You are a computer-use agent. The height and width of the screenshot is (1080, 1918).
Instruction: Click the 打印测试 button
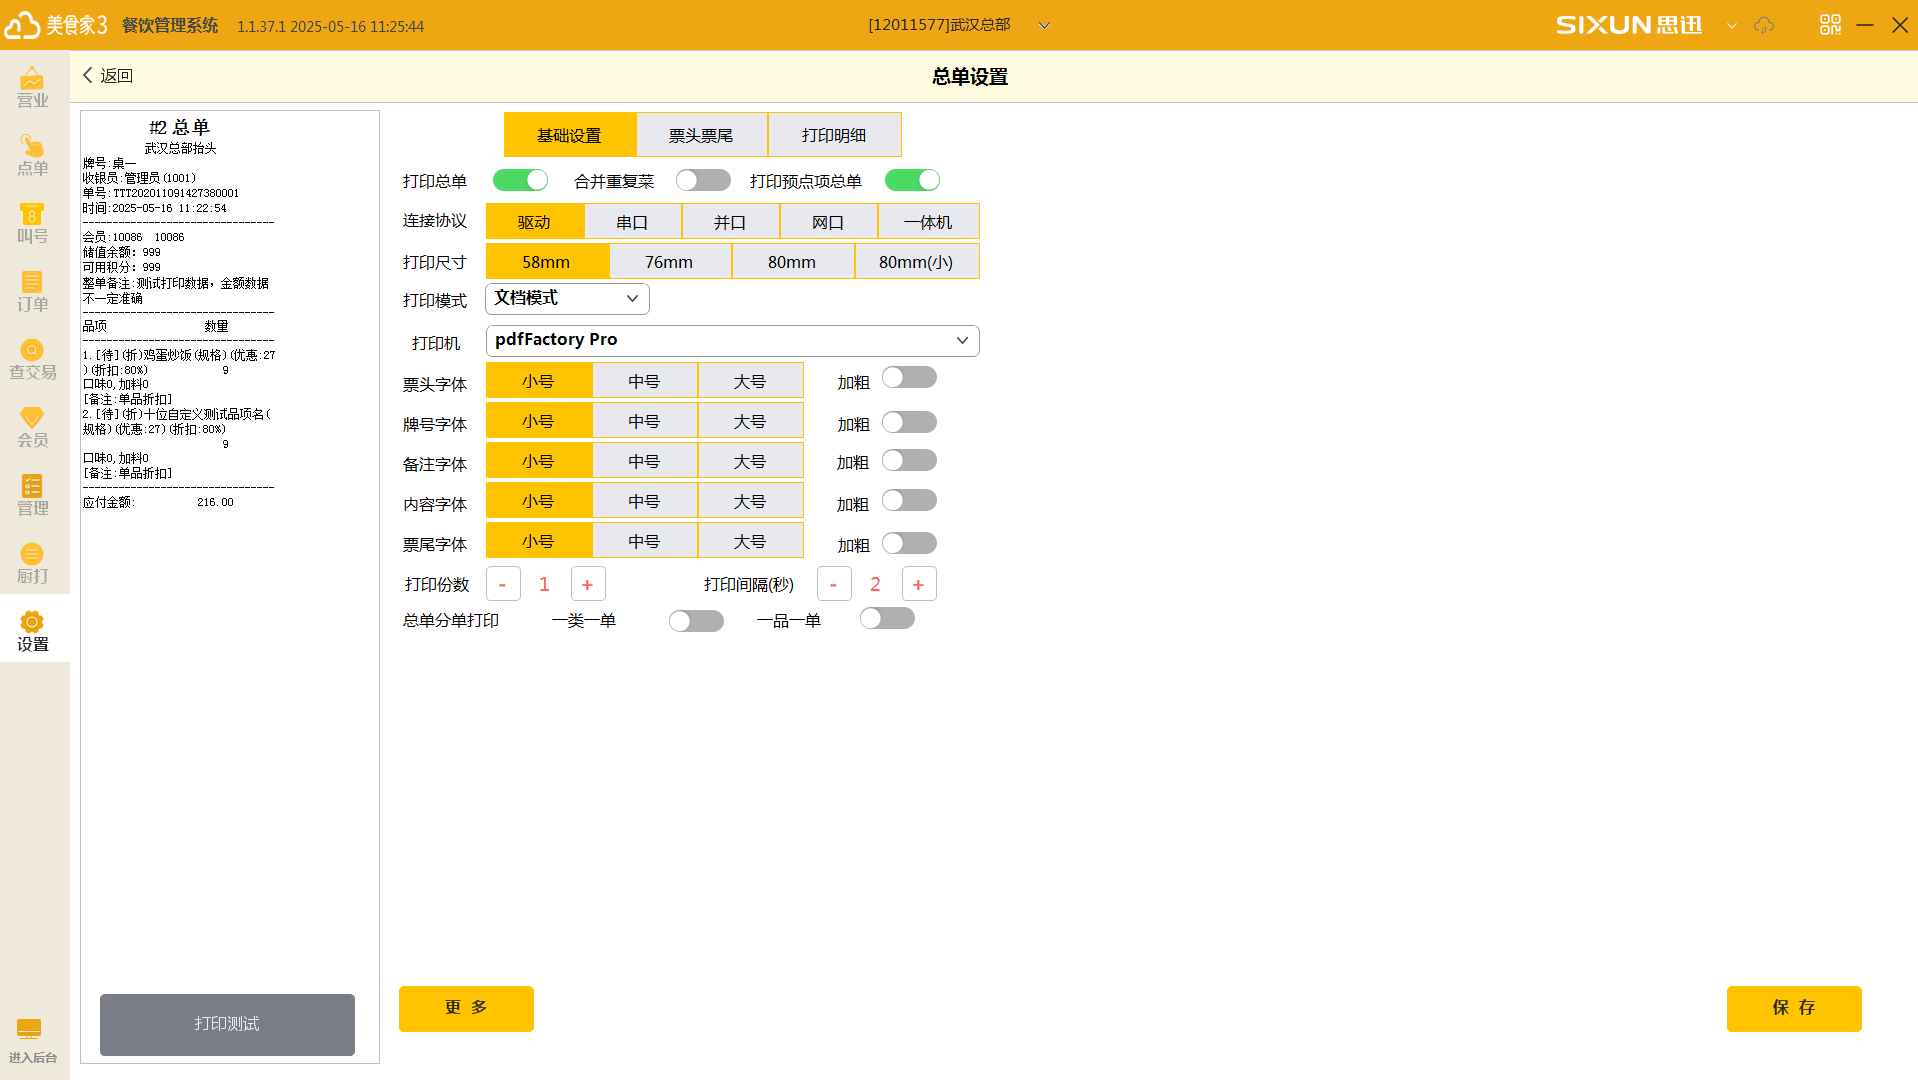click(x=227, y=1024)
